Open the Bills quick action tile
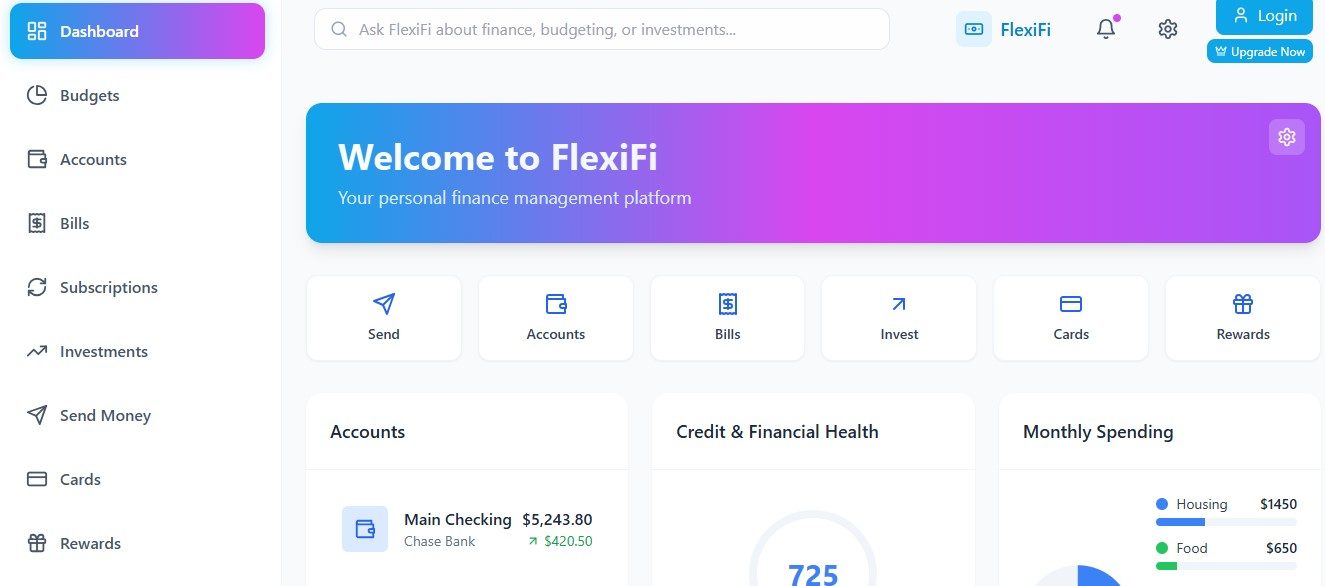 (x=727, y=318)
